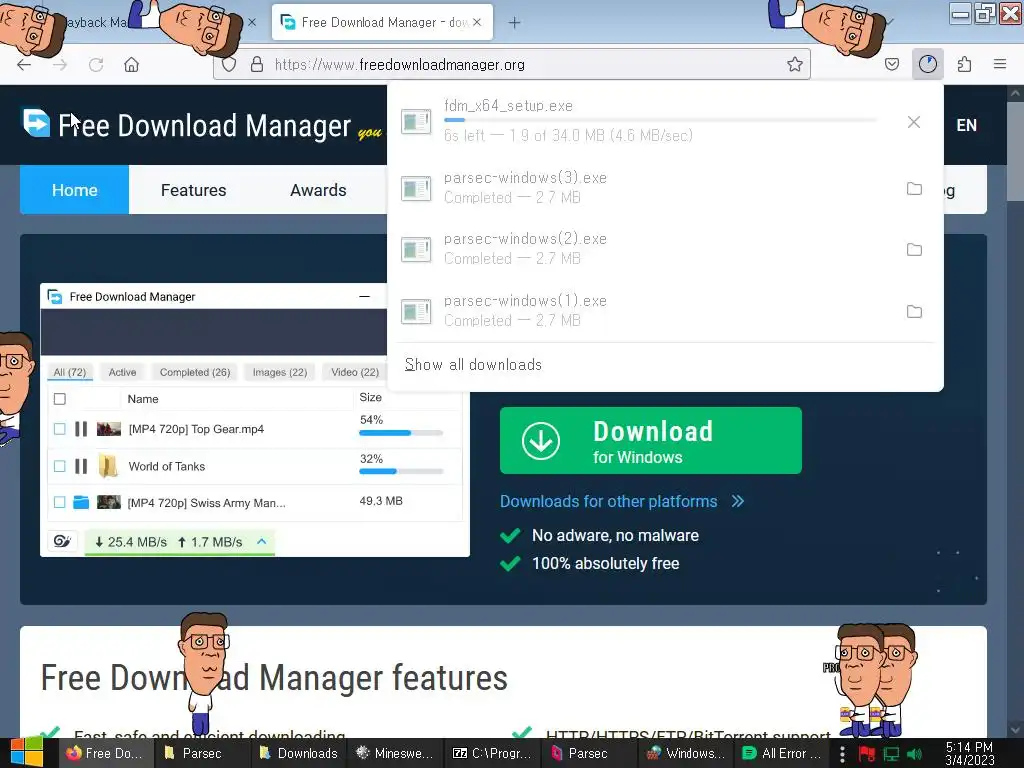Image resolution: width=1024 pixels, height=768 pixels.
Task: Pause the World of Tanks download
Action: [x=81, y=466]
